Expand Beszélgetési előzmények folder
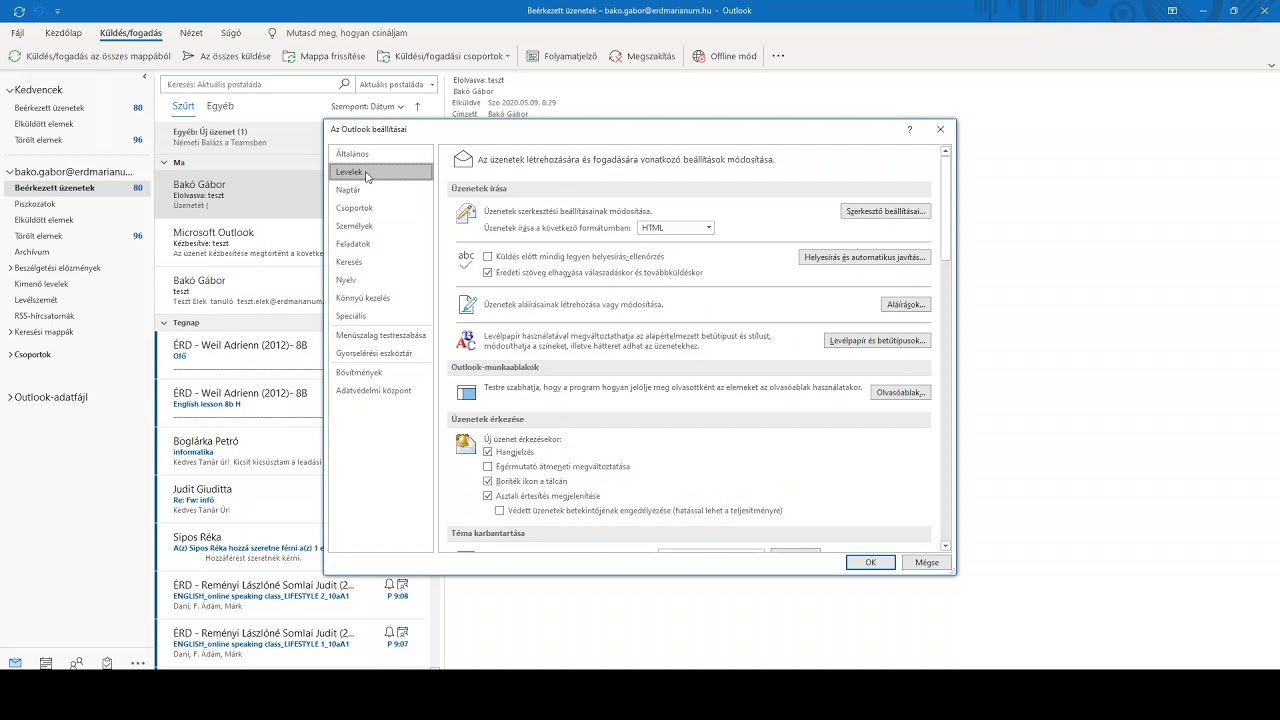Screen dimensions: 1280x720 point(10,268)
